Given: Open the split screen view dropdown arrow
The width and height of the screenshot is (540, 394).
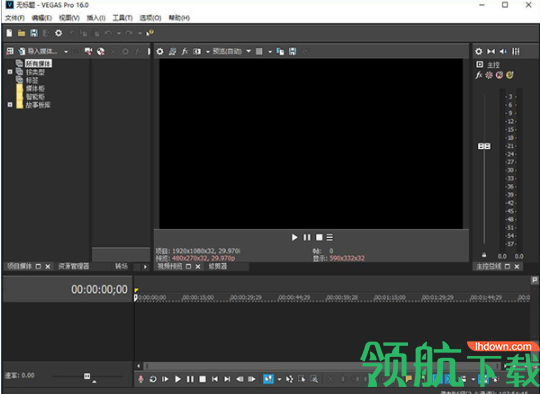Looking at the screenshot, I should point(208,52).
